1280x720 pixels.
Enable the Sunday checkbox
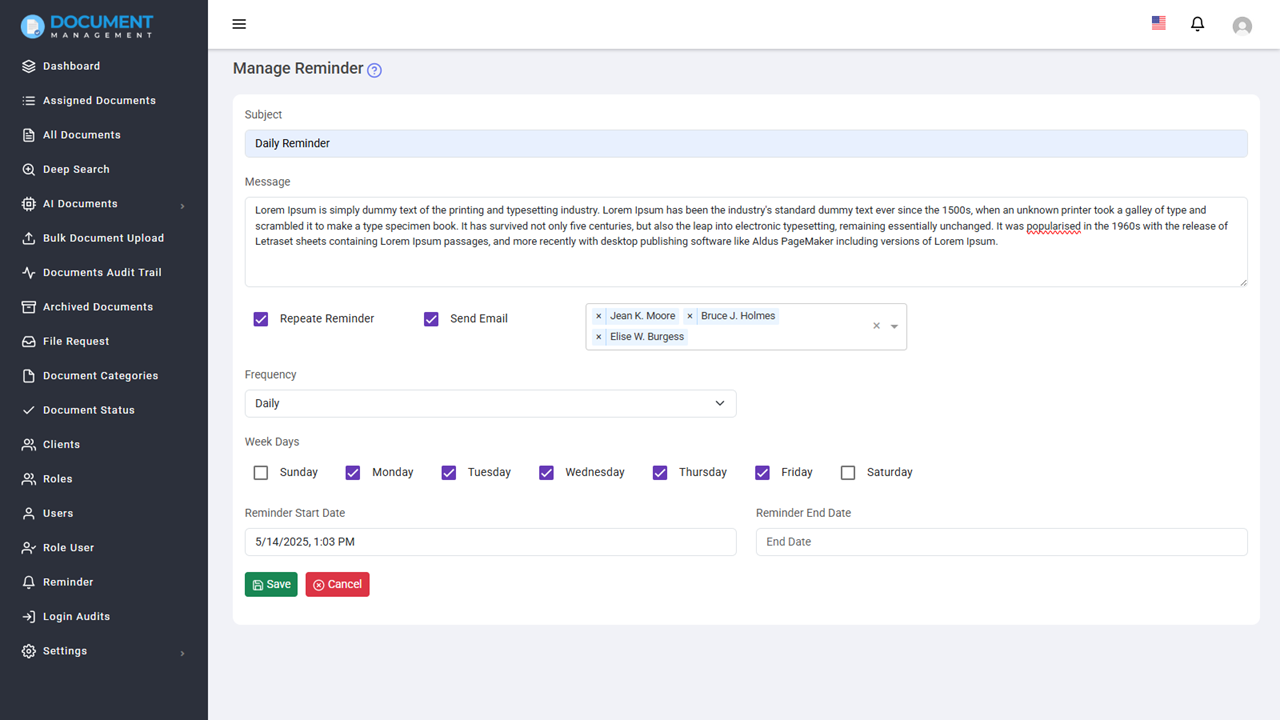click(261, 473)
